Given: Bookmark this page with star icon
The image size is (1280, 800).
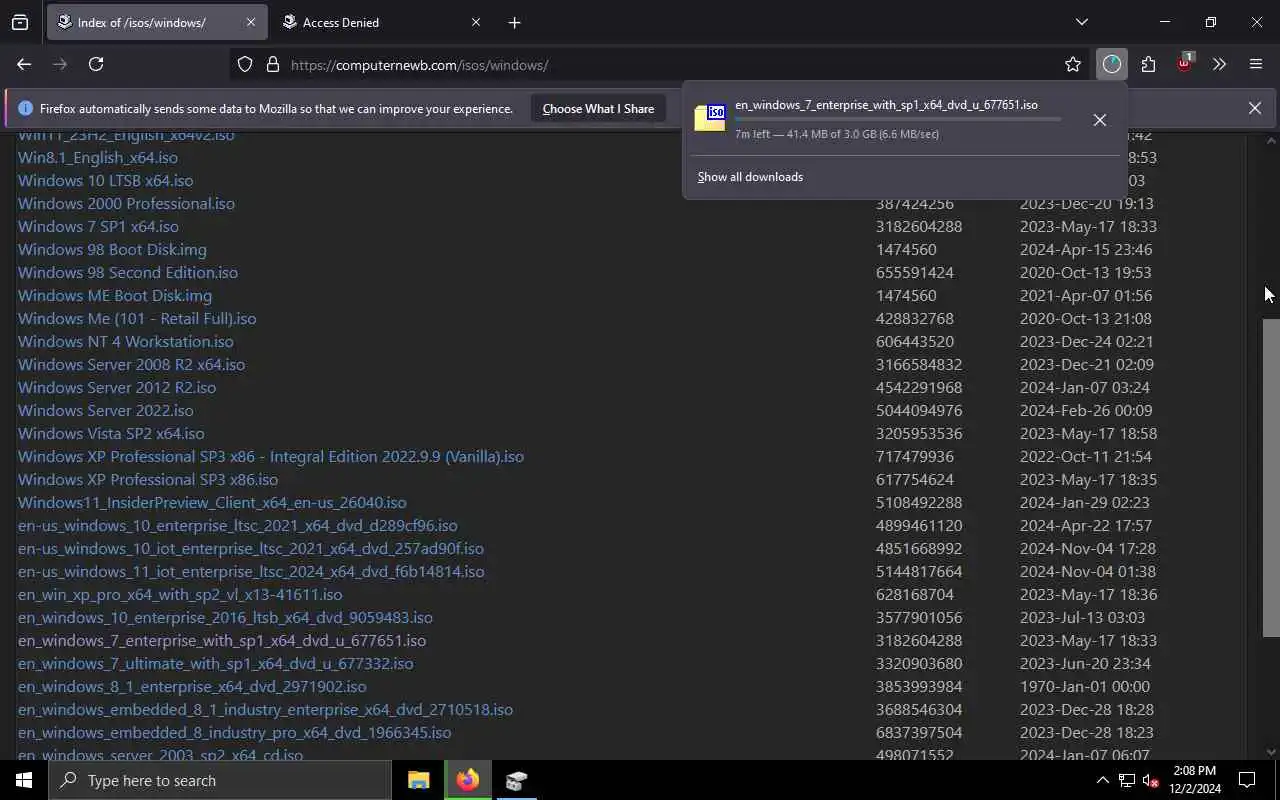Looking at the screenshot, I should click(1073, 65).
